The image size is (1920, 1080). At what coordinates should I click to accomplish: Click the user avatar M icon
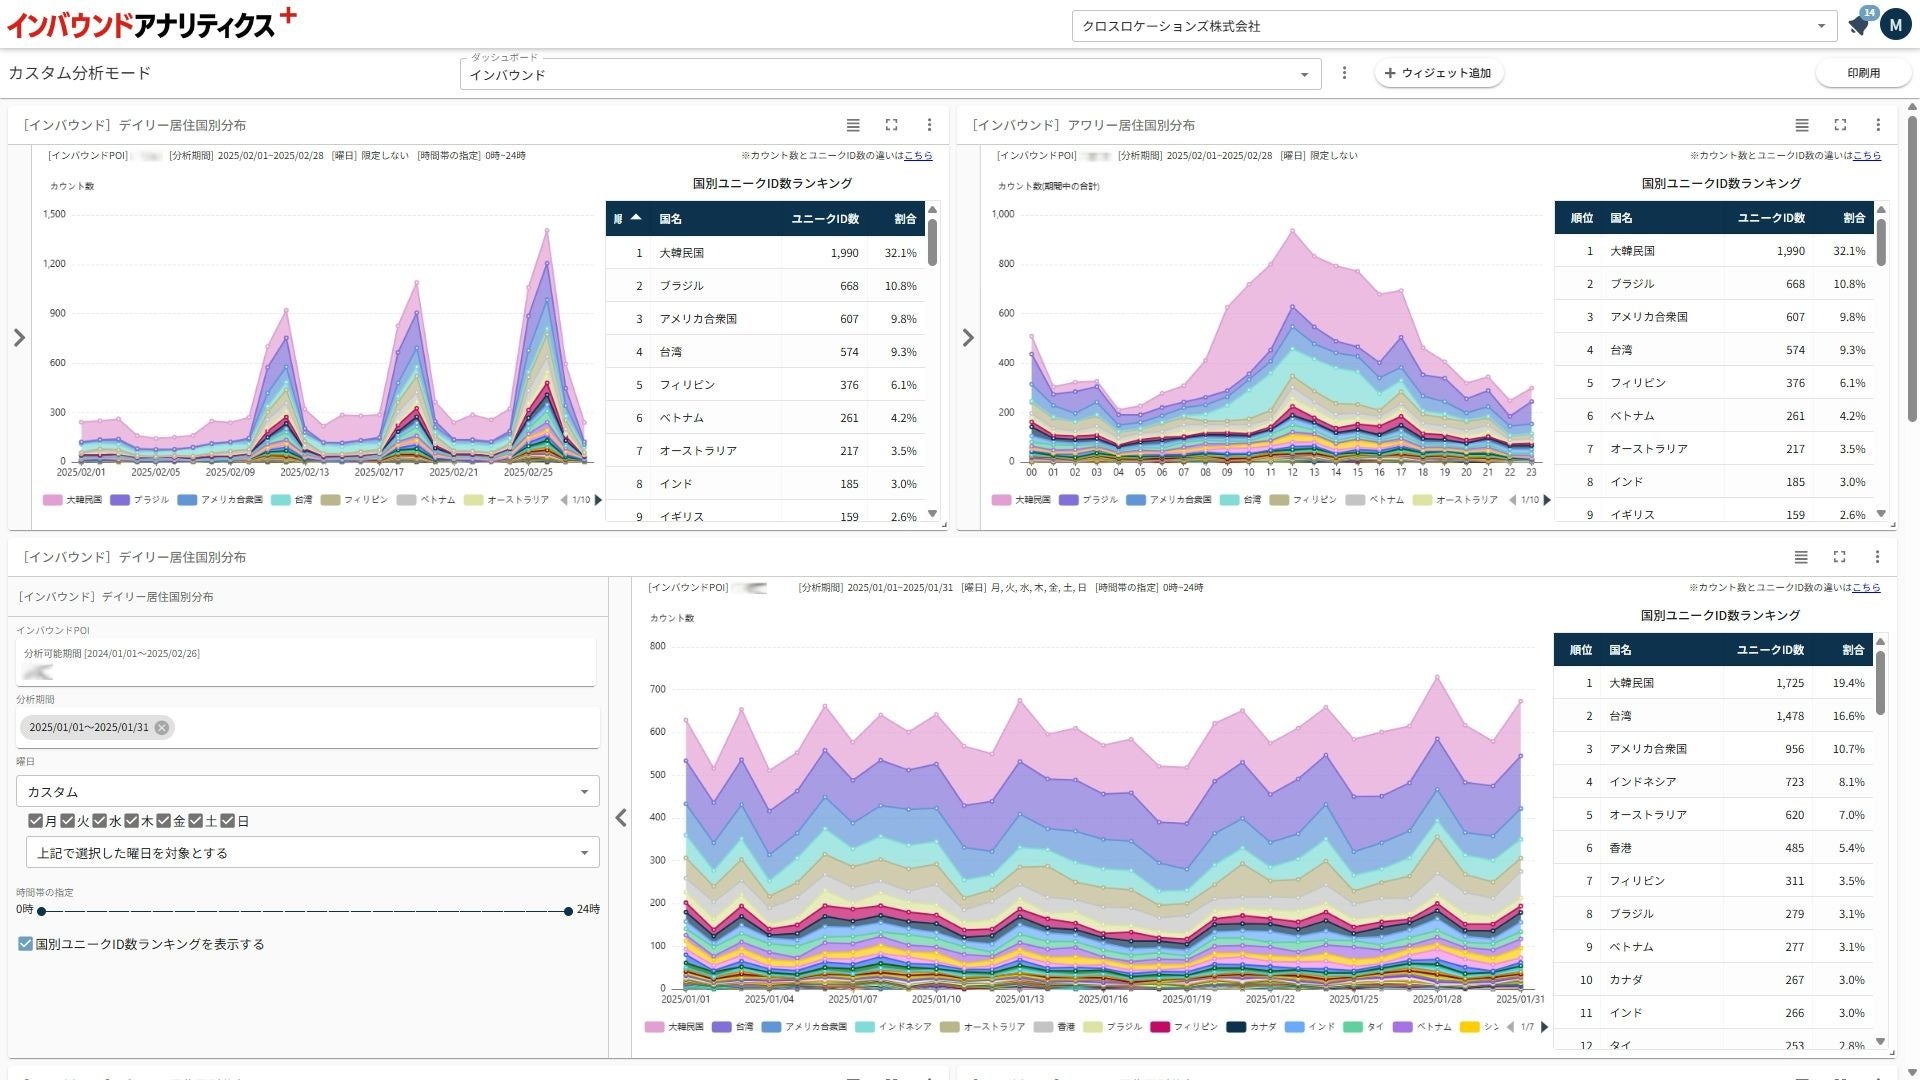coord(1895,24)
